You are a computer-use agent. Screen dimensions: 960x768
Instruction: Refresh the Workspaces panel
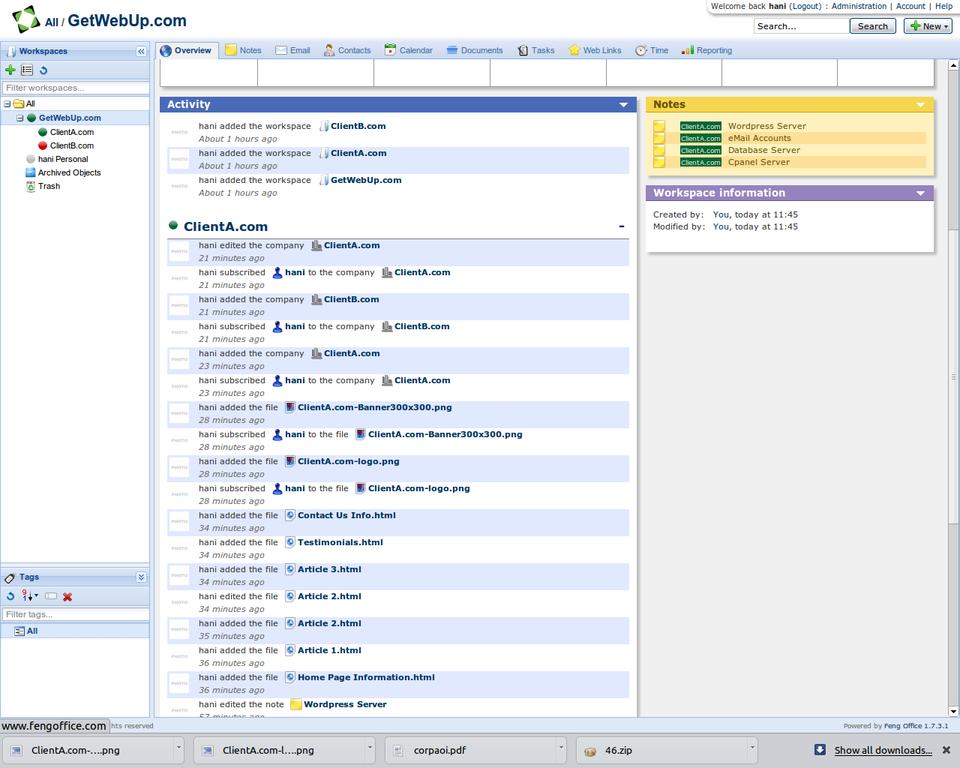click(43, 70)
